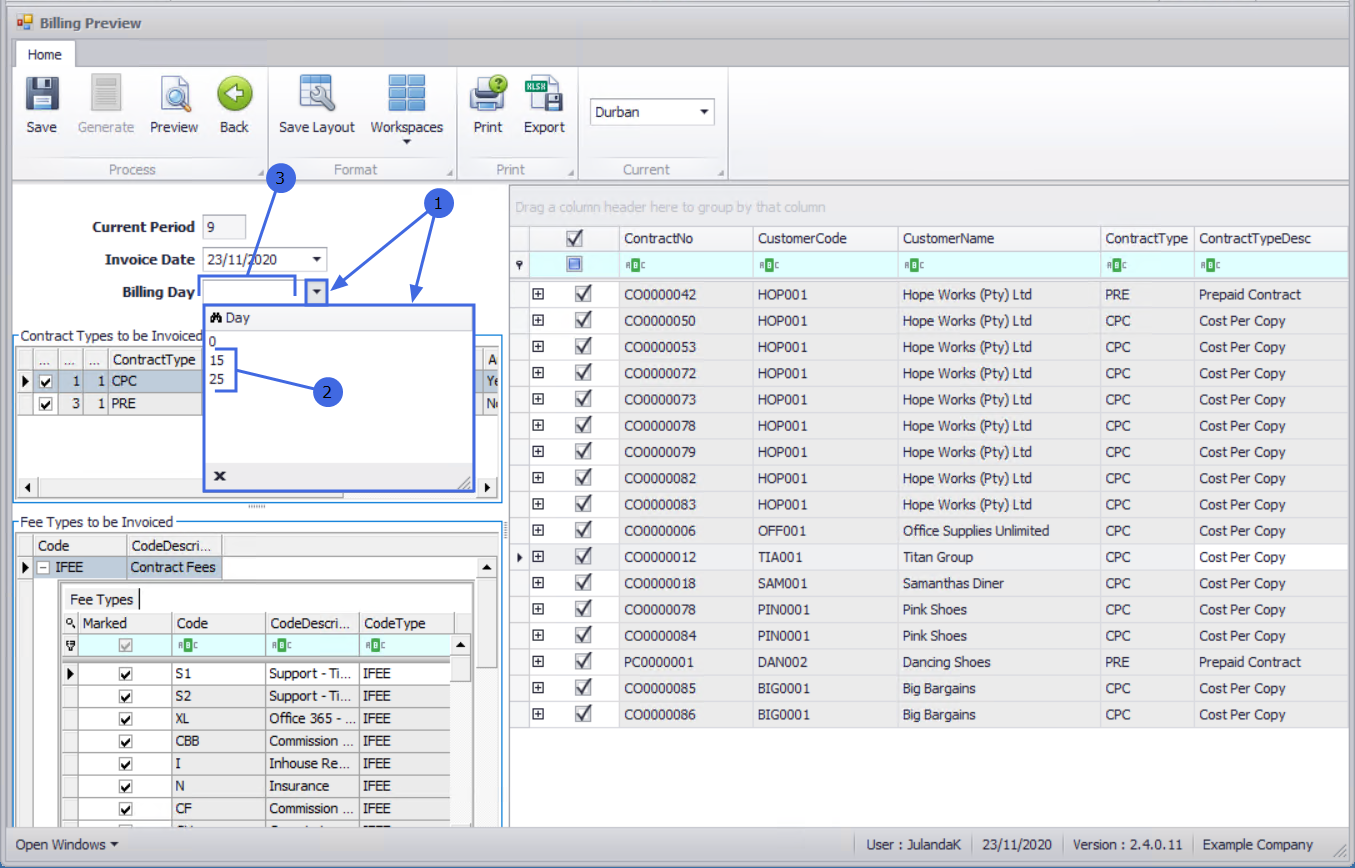
Task: Click the right arrow of Contract Types scrollbar
Action: 487,488
